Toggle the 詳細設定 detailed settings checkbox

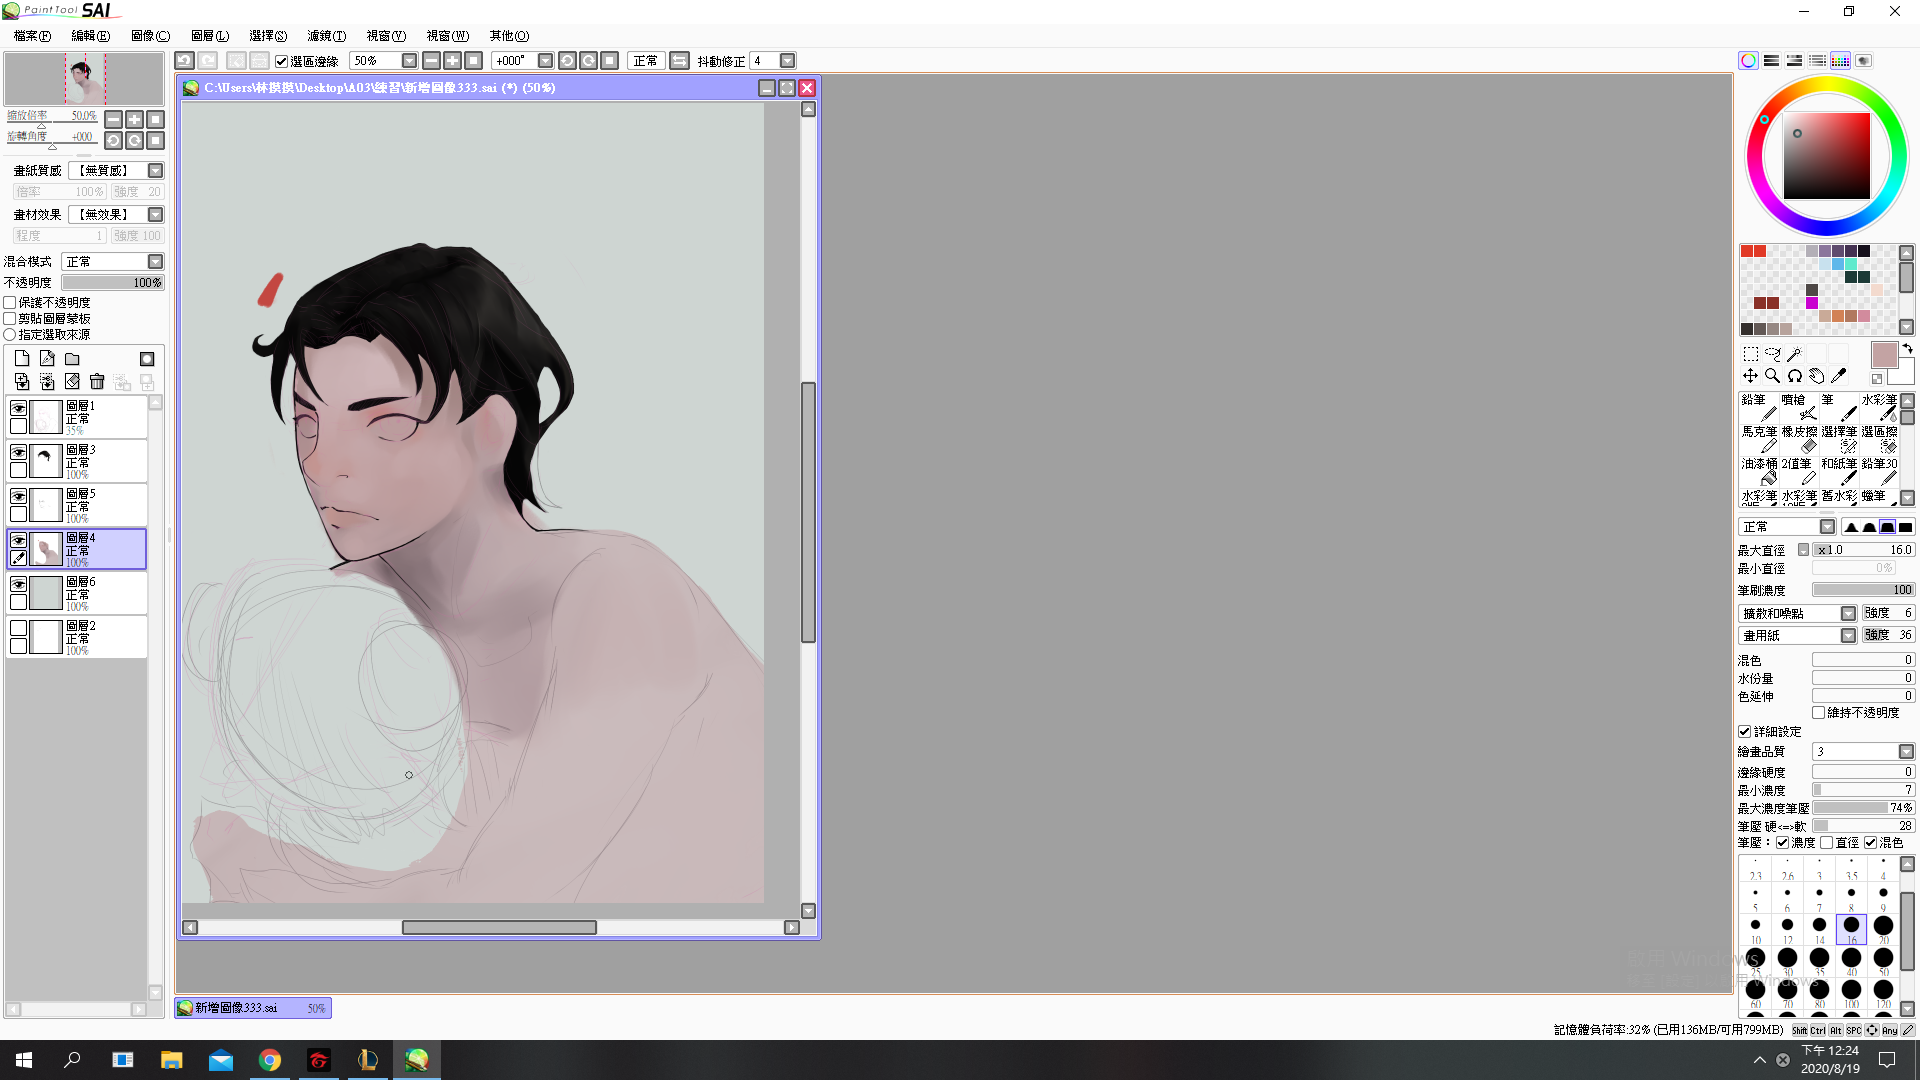coord(1745,731)
